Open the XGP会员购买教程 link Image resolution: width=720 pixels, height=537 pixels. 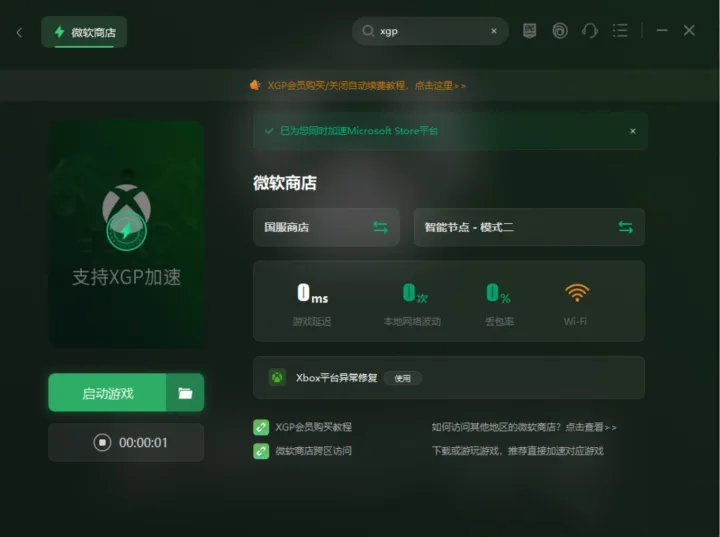313,427
